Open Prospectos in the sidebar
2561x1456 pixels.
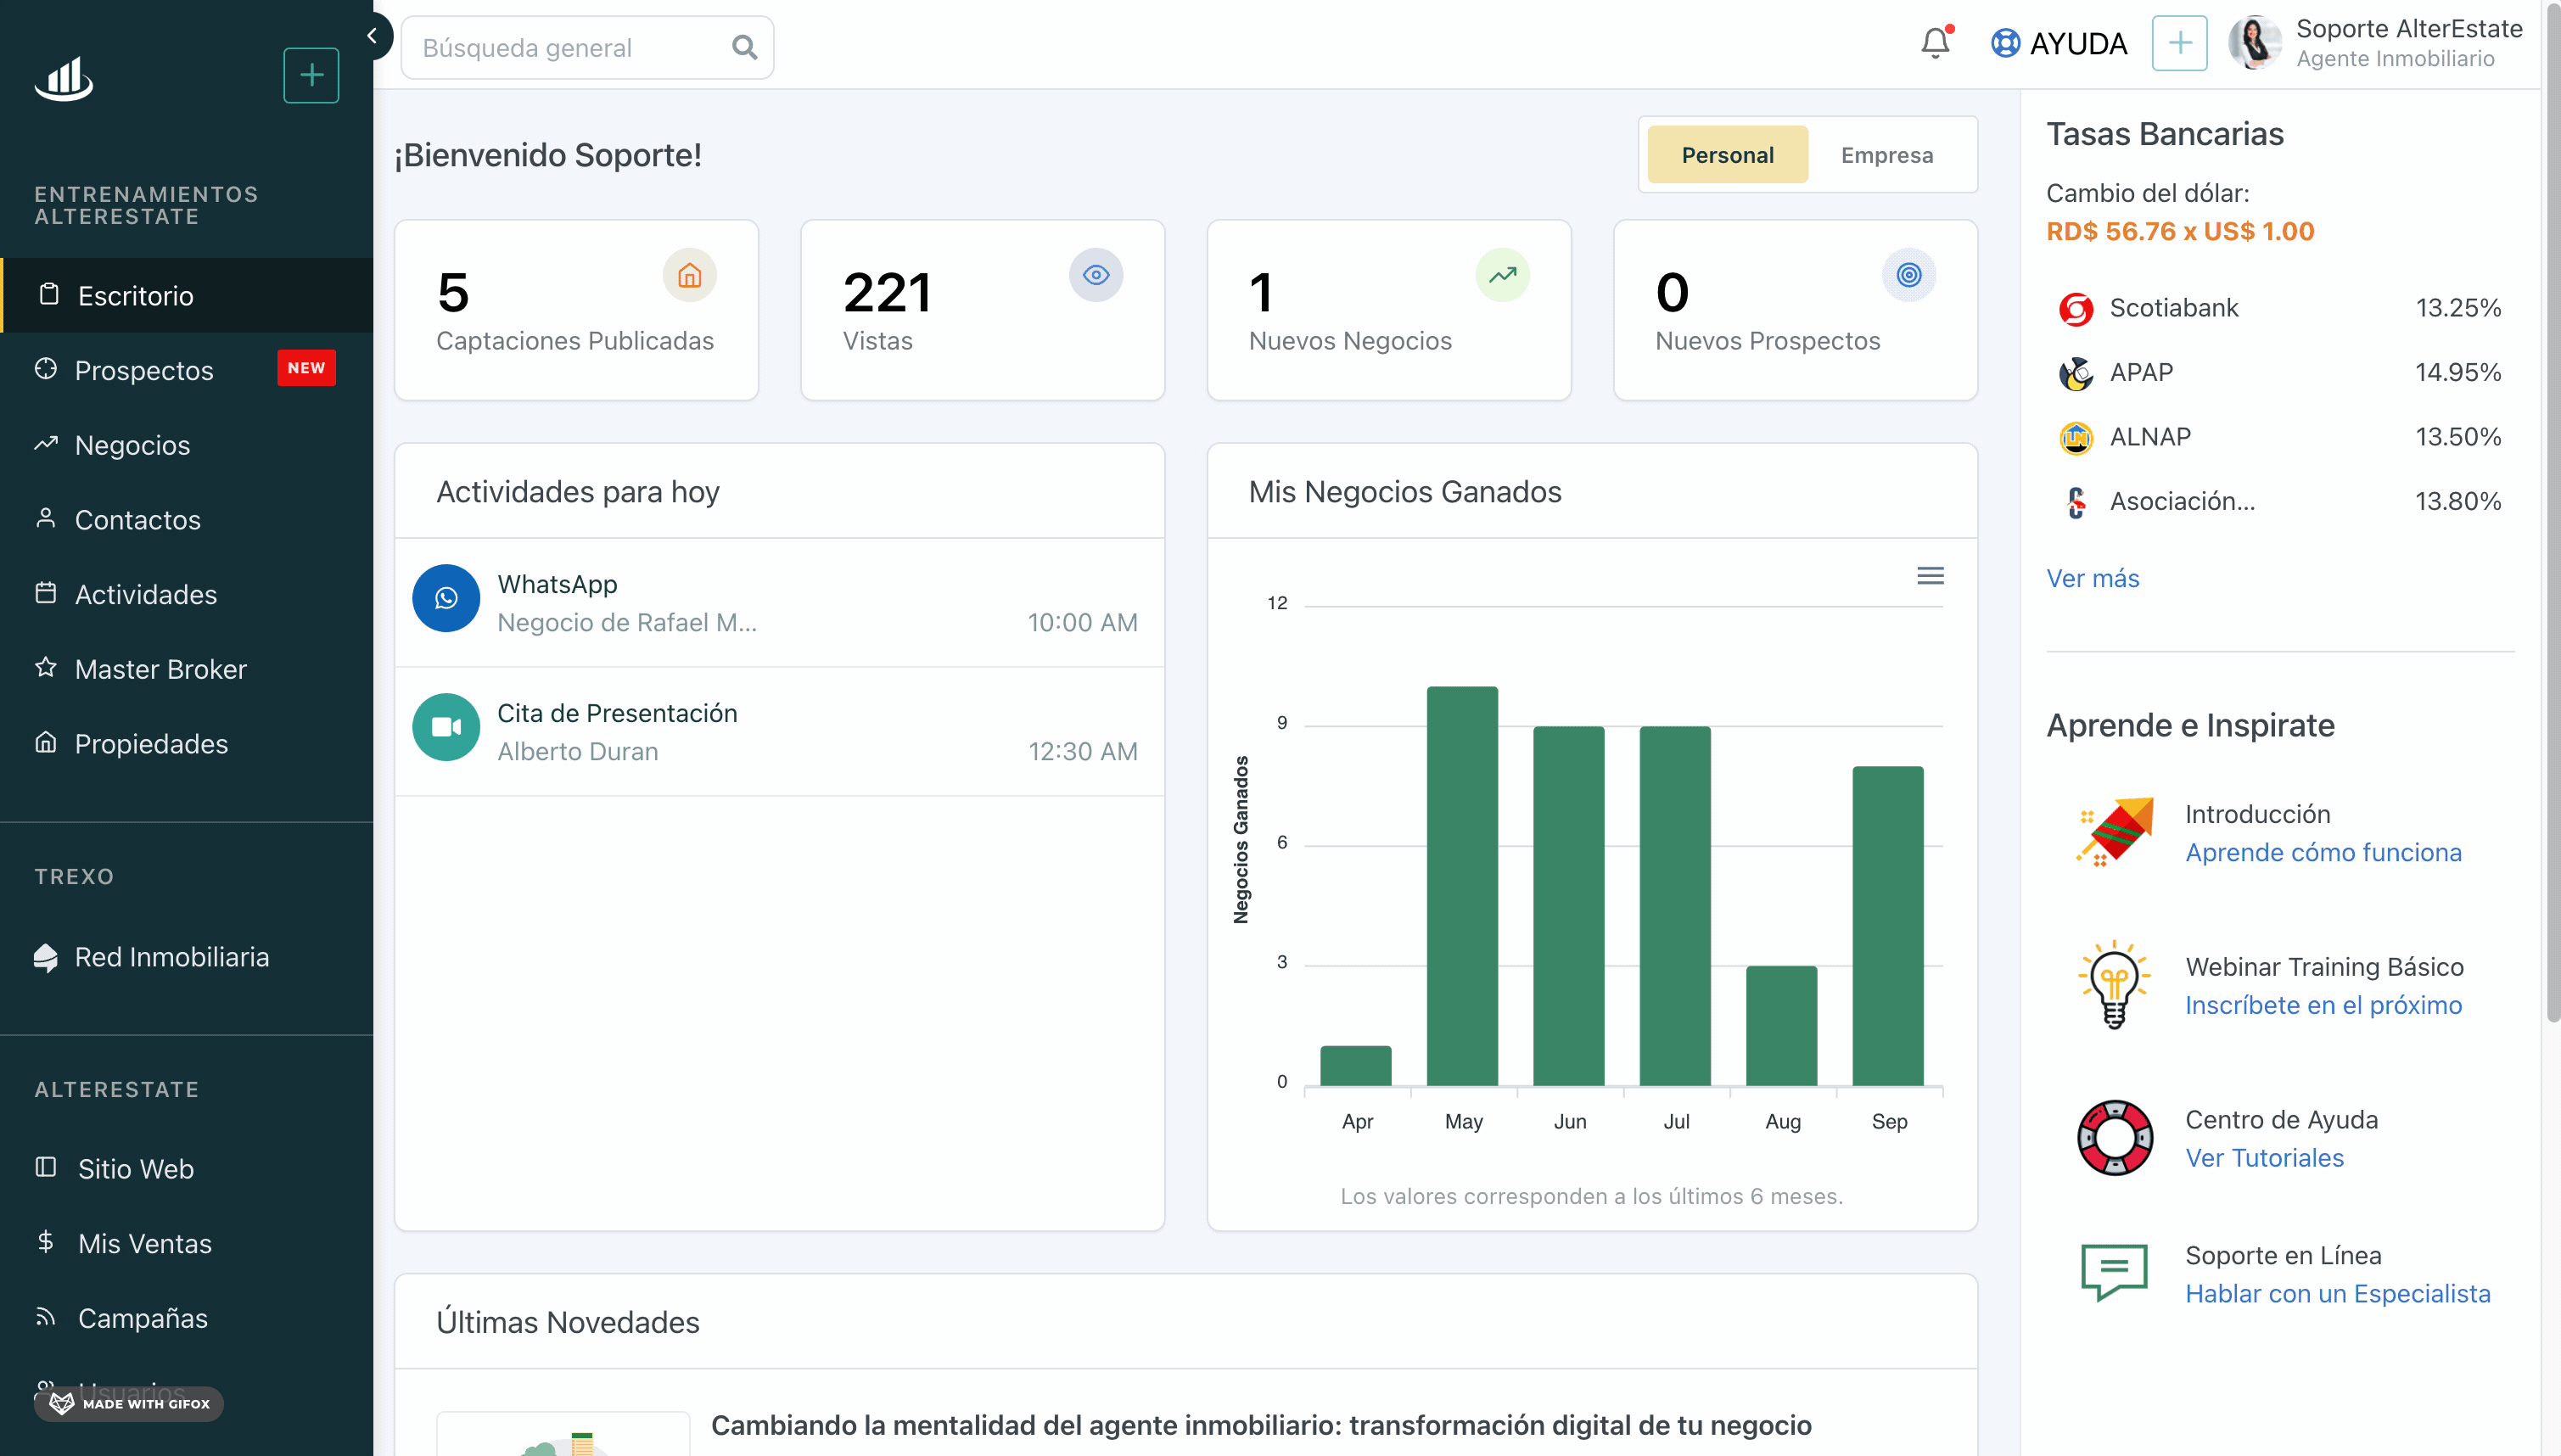coord(144,370)
